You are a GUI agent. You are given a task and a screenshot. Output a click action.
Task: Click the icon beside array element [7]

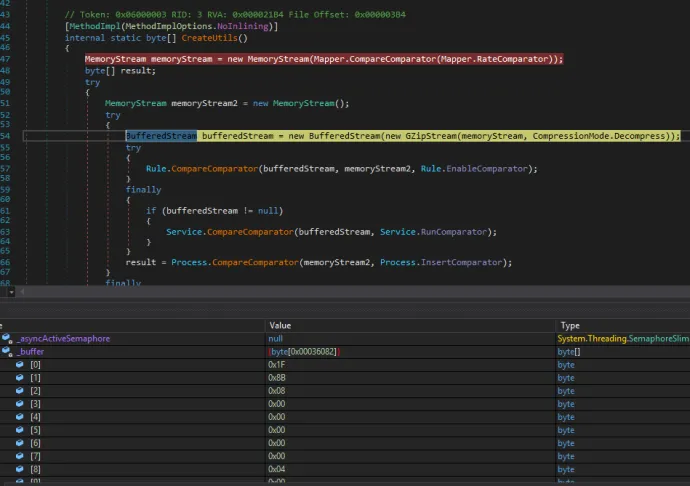point(20,456)
